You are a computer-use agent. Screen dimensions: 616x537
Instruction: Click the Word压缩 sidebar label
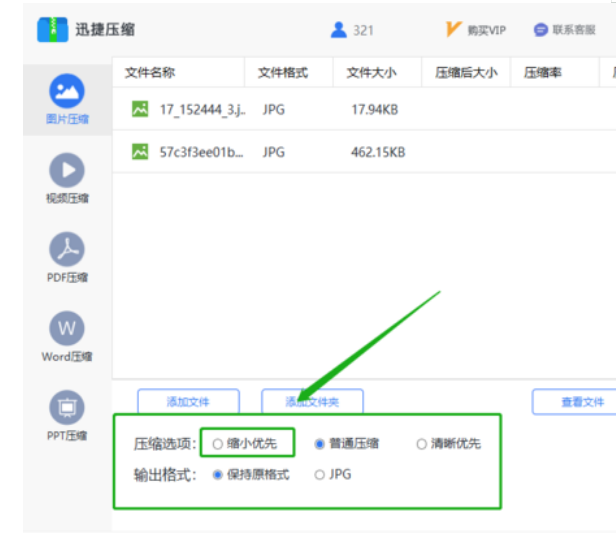click(67, 356)
